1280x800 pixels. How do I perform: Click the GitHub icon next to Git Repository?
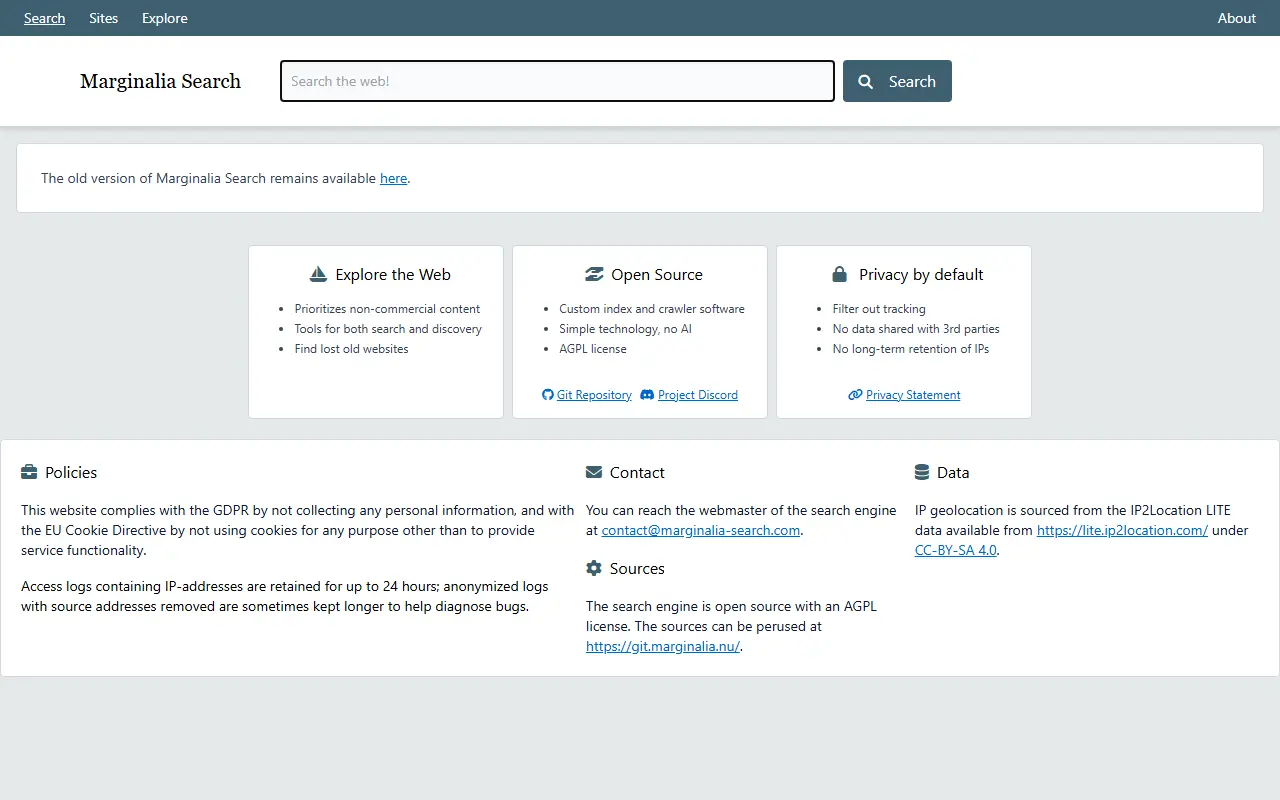tap(548, 395)
